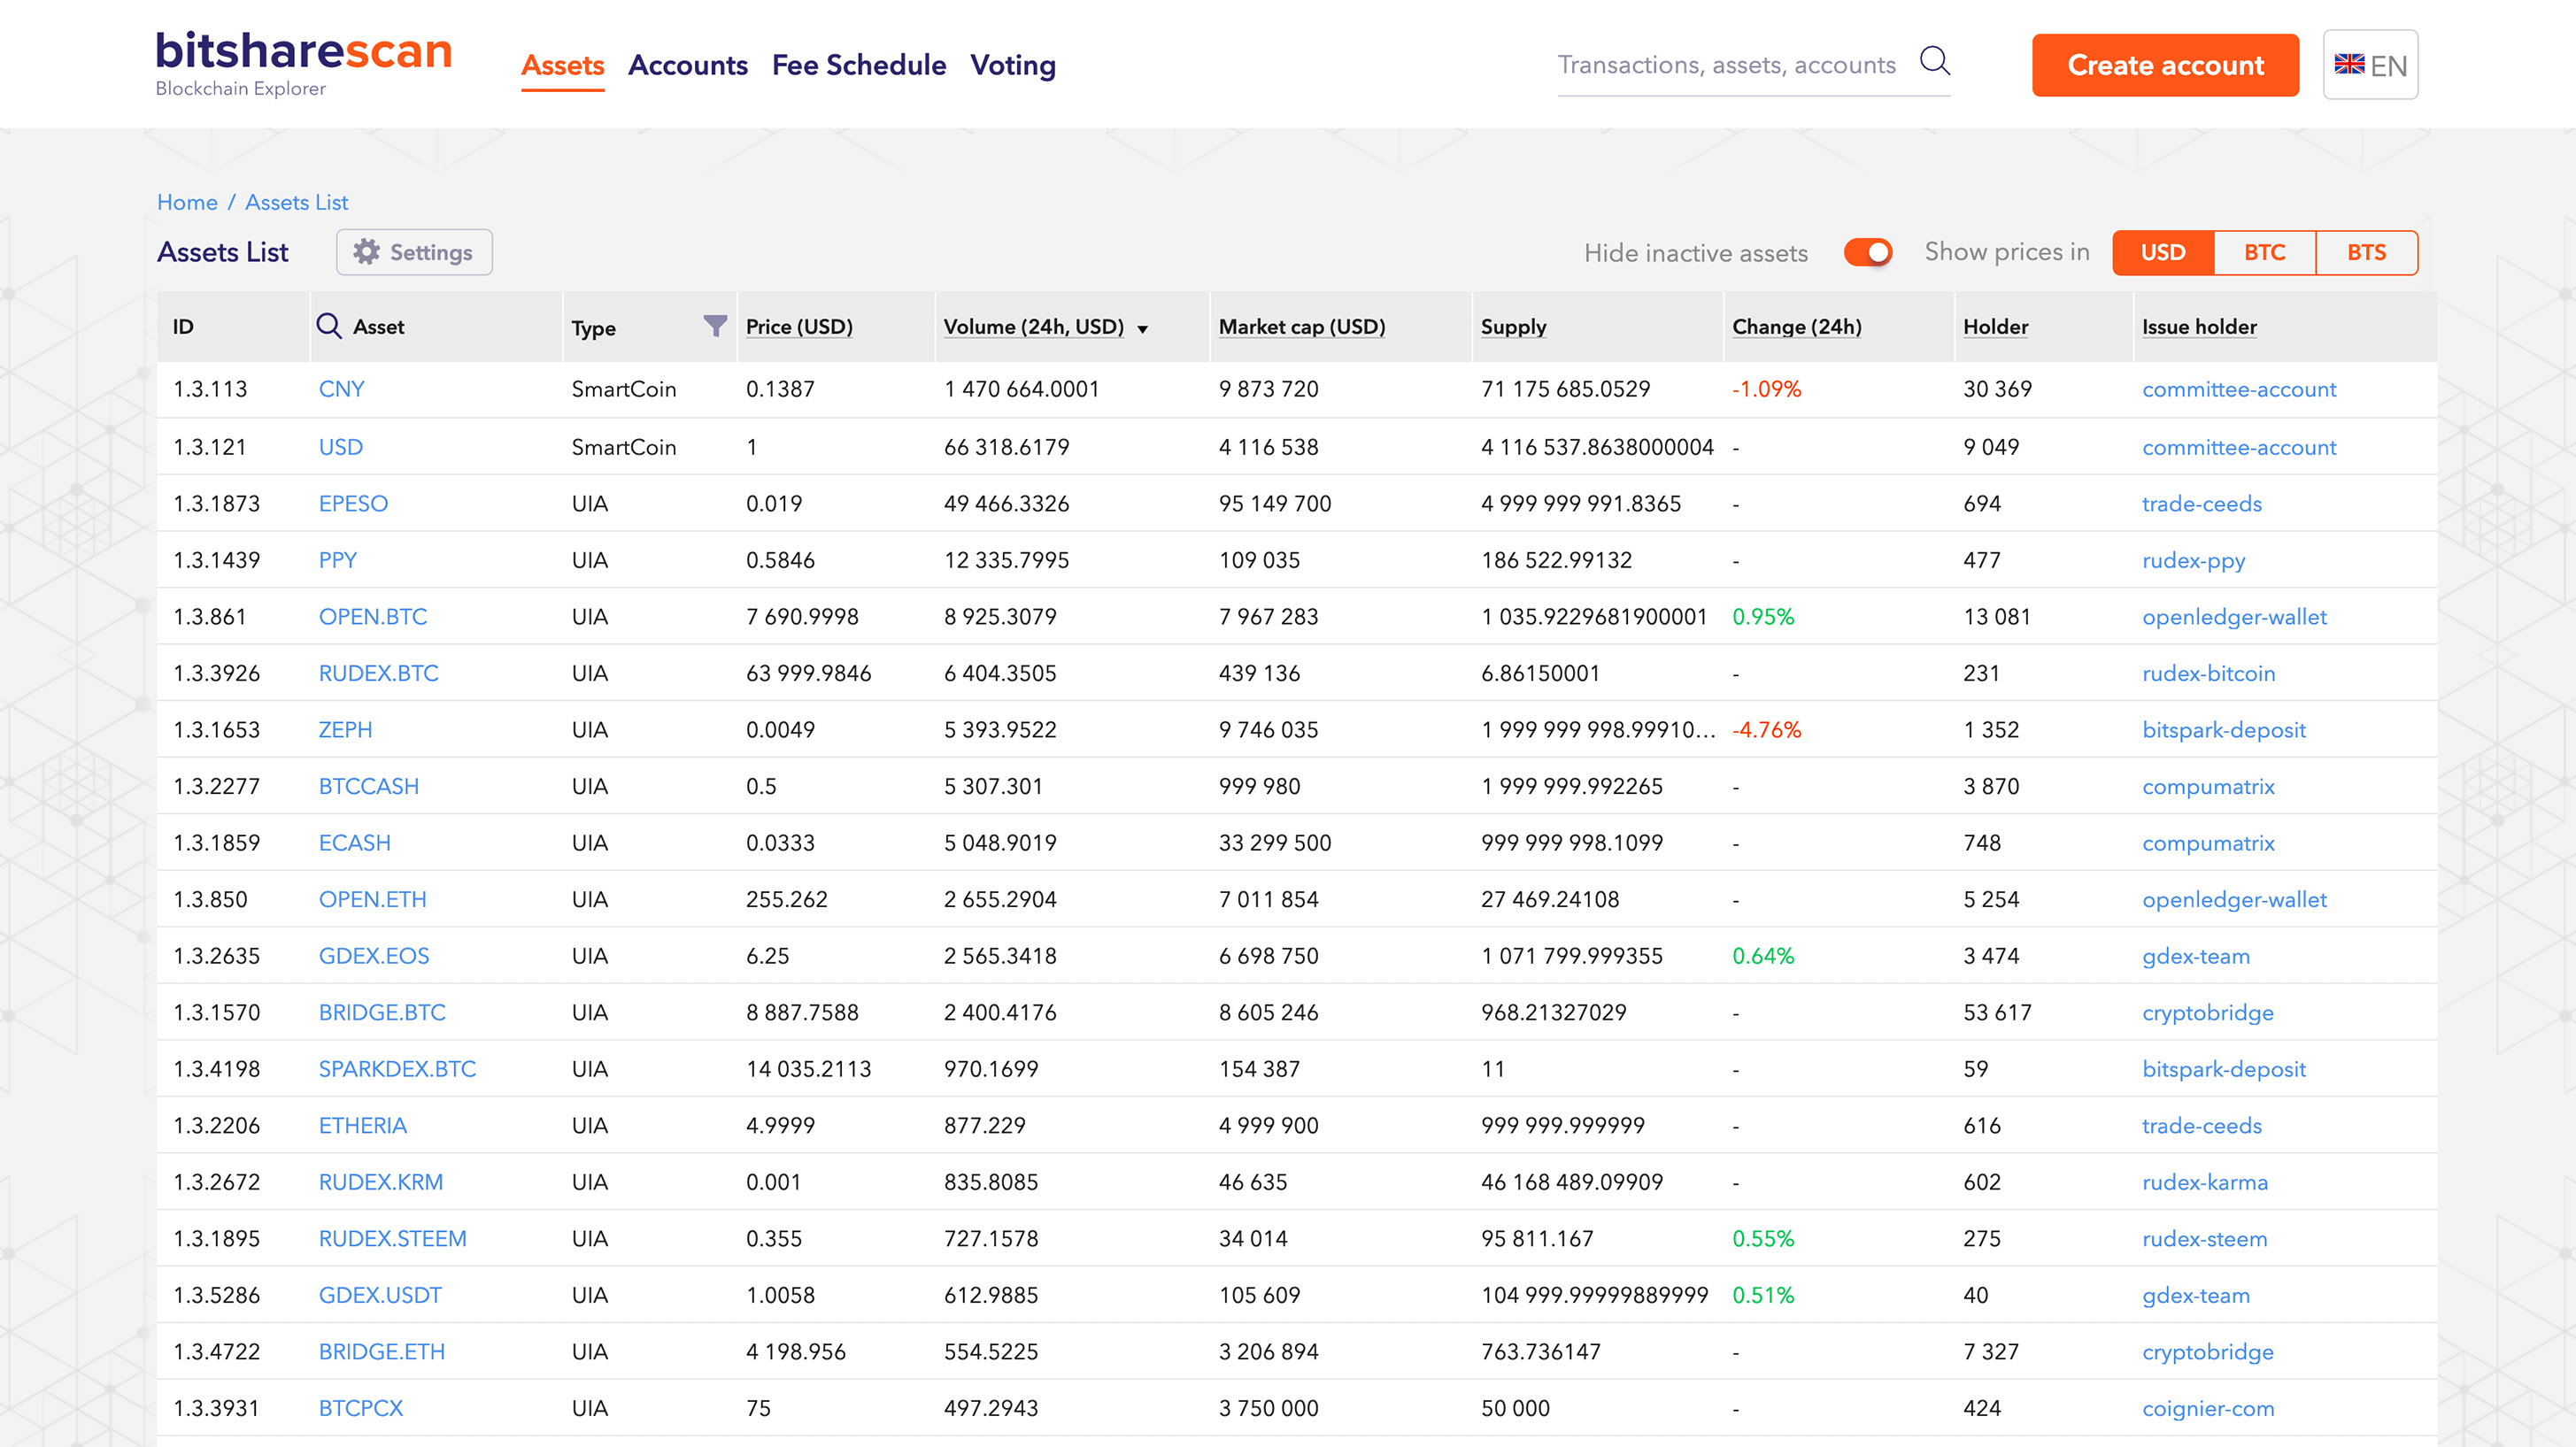Open the committee-account issuer for CNY
Viewport: 2576px width, 1447px height.
[2238, 390]
